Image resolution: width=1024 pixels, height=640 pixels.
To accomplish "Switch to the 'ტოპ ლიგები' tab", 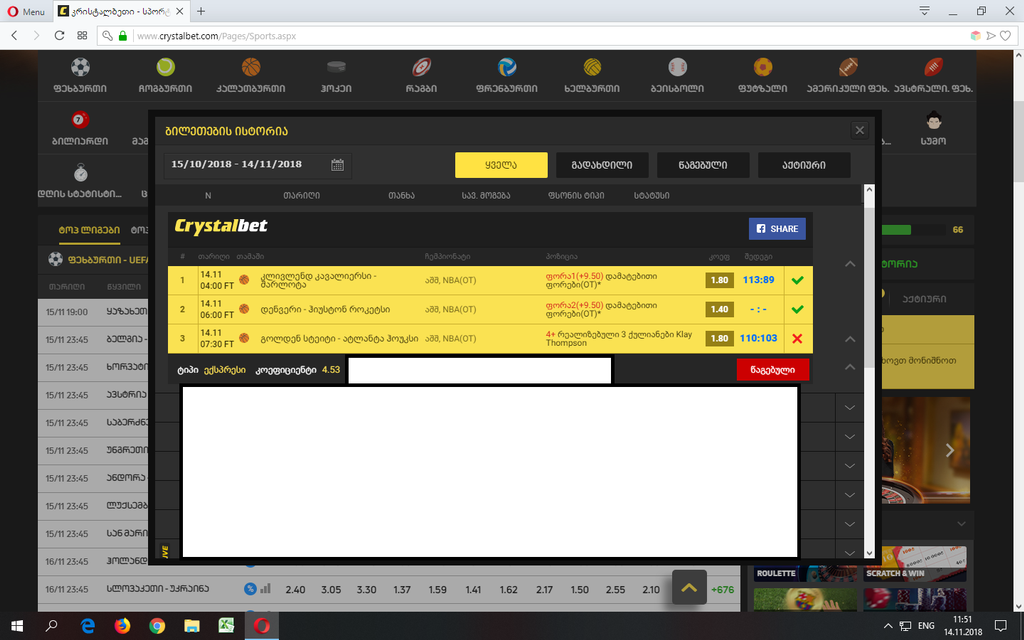I will [89, 230].
